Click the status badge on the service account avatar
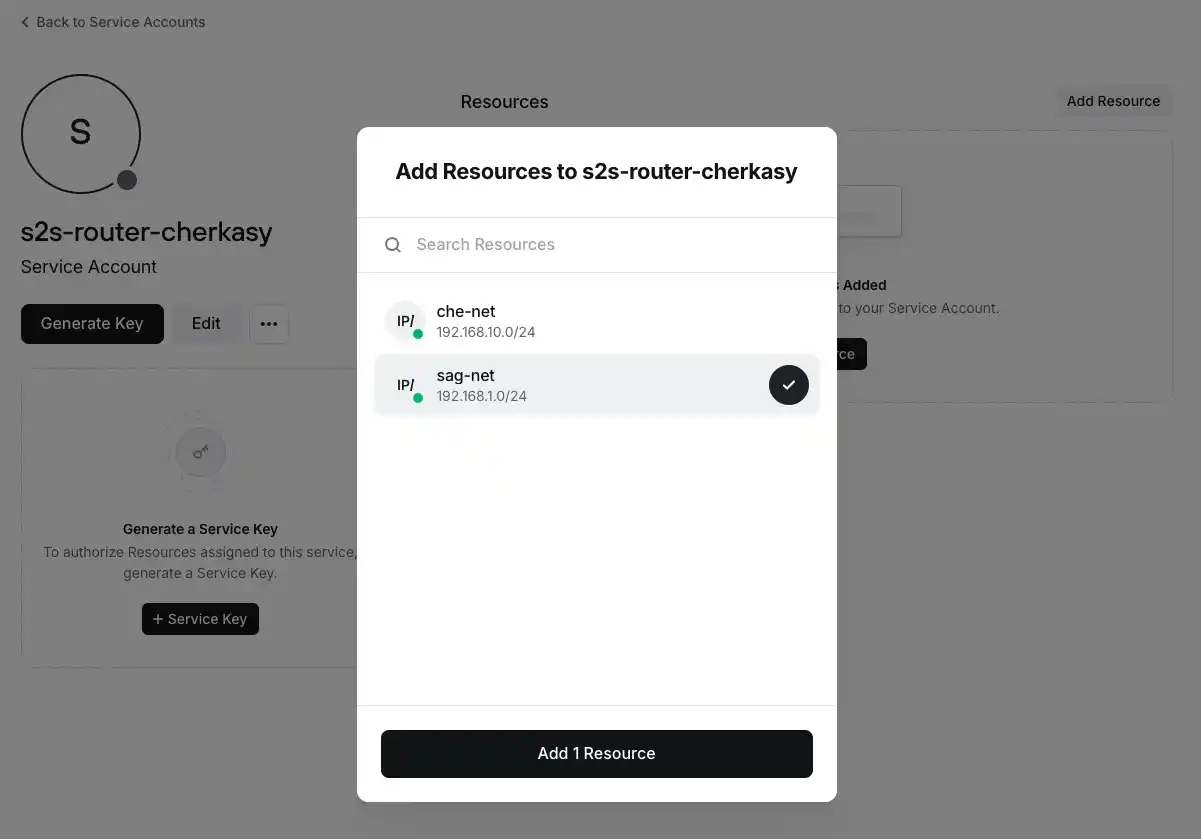1201x839 pixels. tap(126, 180)
